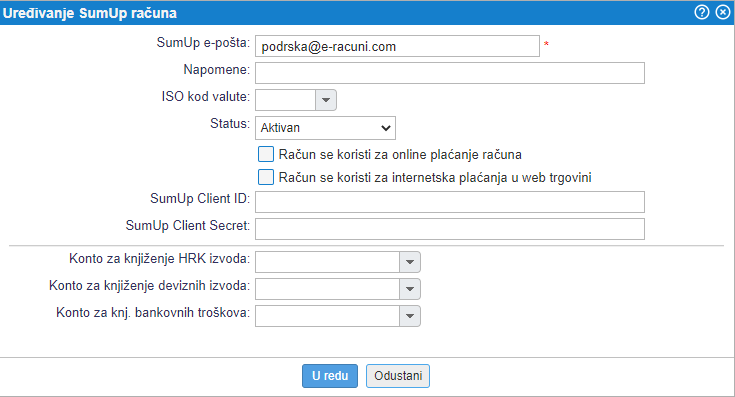Open the Status dropdown showing Aktivan
The height and width of the screenshot is (397, 735).
325,128
